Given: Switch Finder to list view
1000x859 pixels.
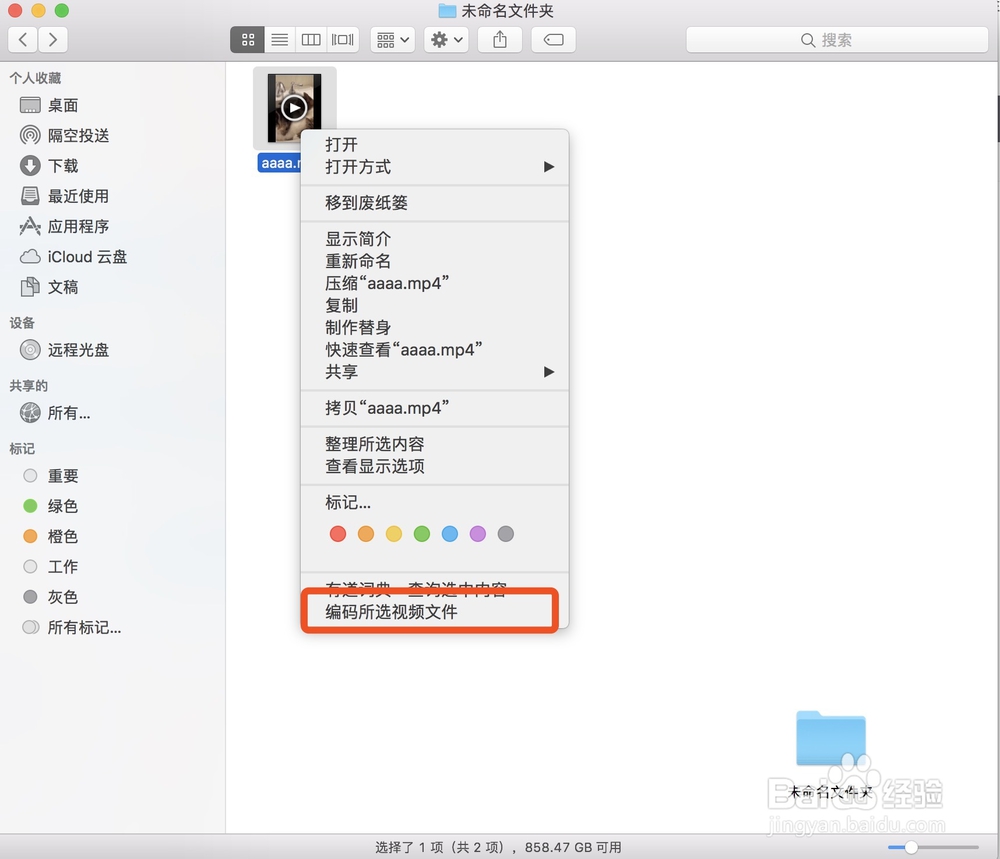Looking at the screenshot, I should tap(279, 40).
